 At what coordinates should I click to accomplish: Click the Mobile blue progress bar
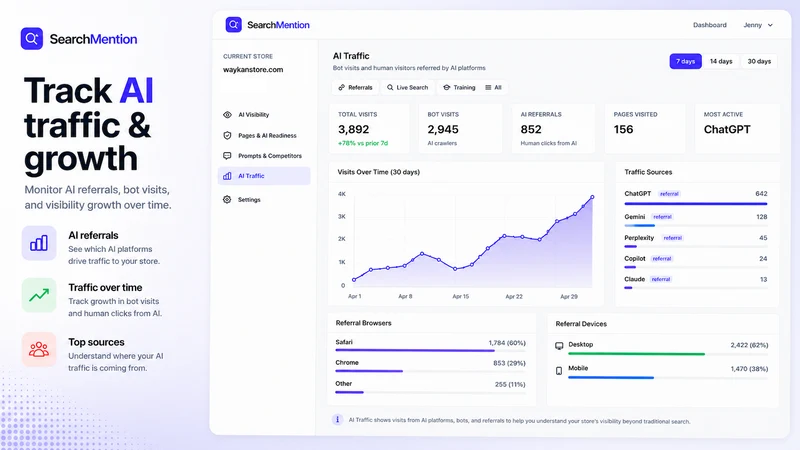[x=668, y=378]
